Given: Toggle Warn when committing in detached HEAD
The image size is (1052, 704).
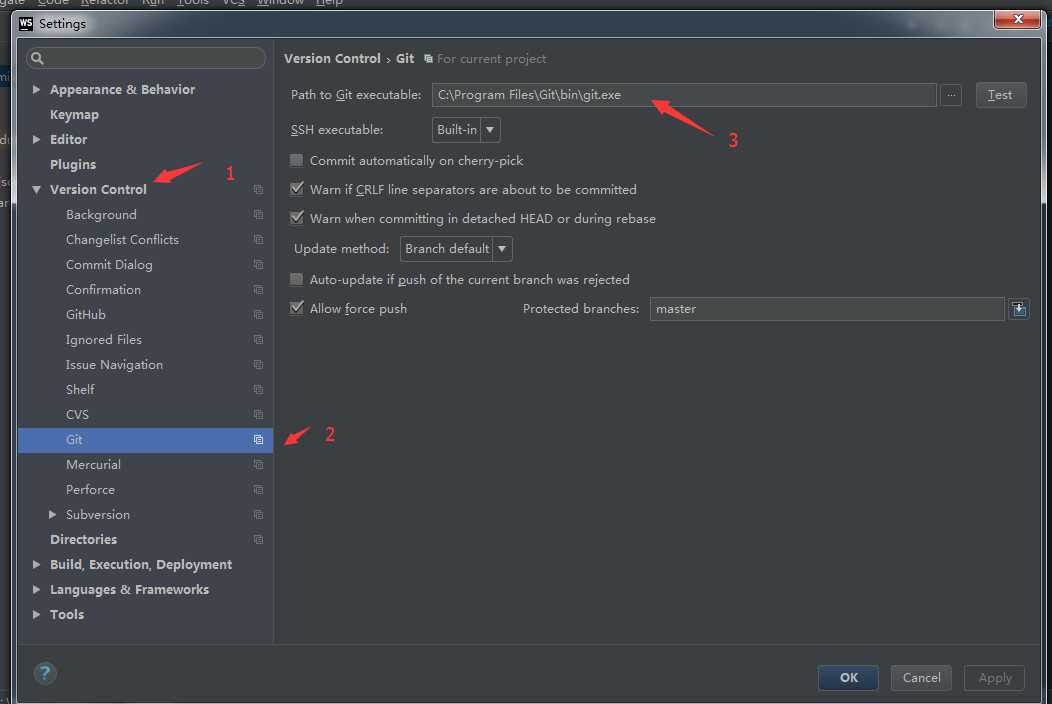Looking at the screenshot, I should point(296,218).
